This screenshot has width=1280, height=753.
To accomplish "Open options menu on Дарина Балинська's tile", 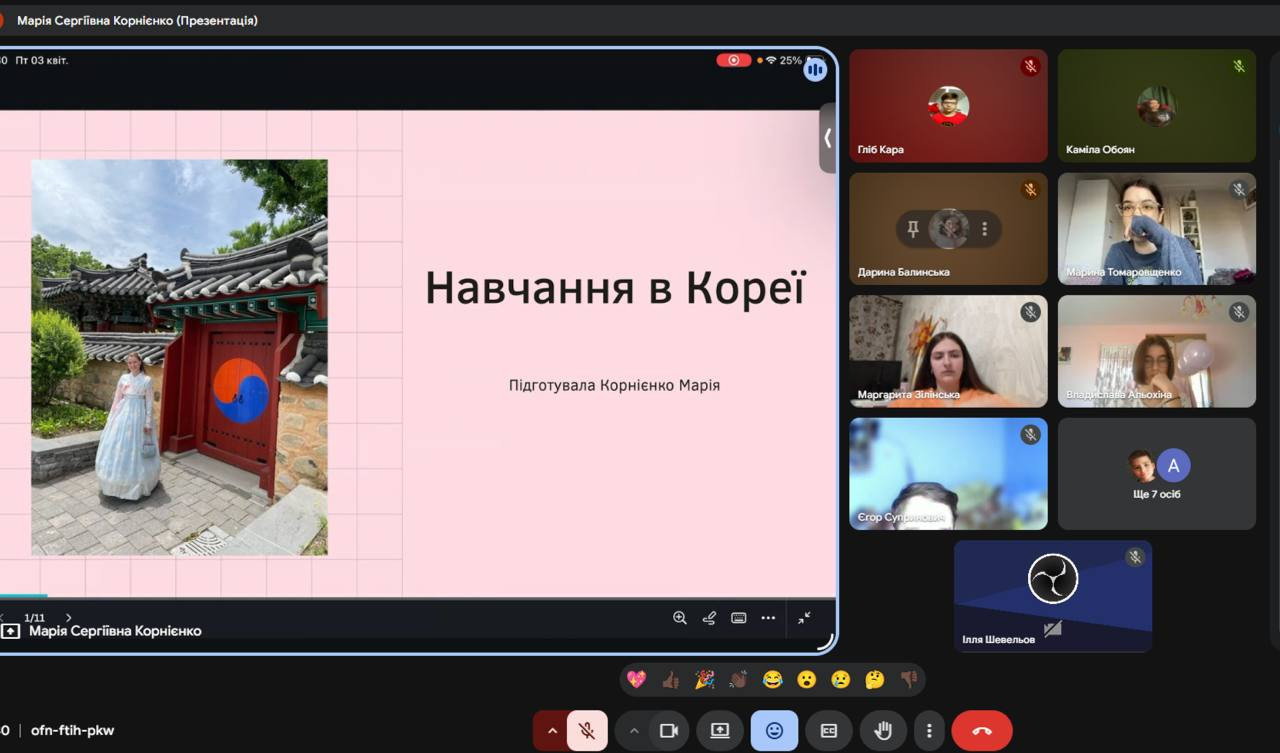I will (x=984, y=229).
